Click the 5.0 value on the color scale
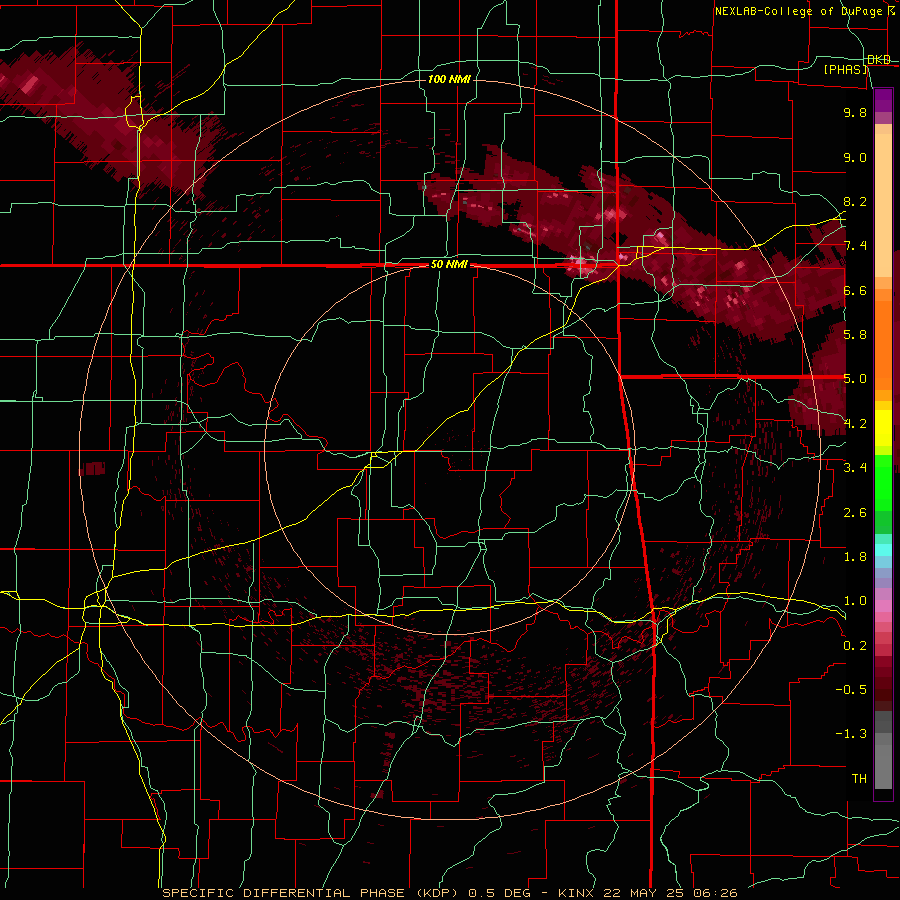The height and width of the screenshot is (900, 900). [855, 379]
